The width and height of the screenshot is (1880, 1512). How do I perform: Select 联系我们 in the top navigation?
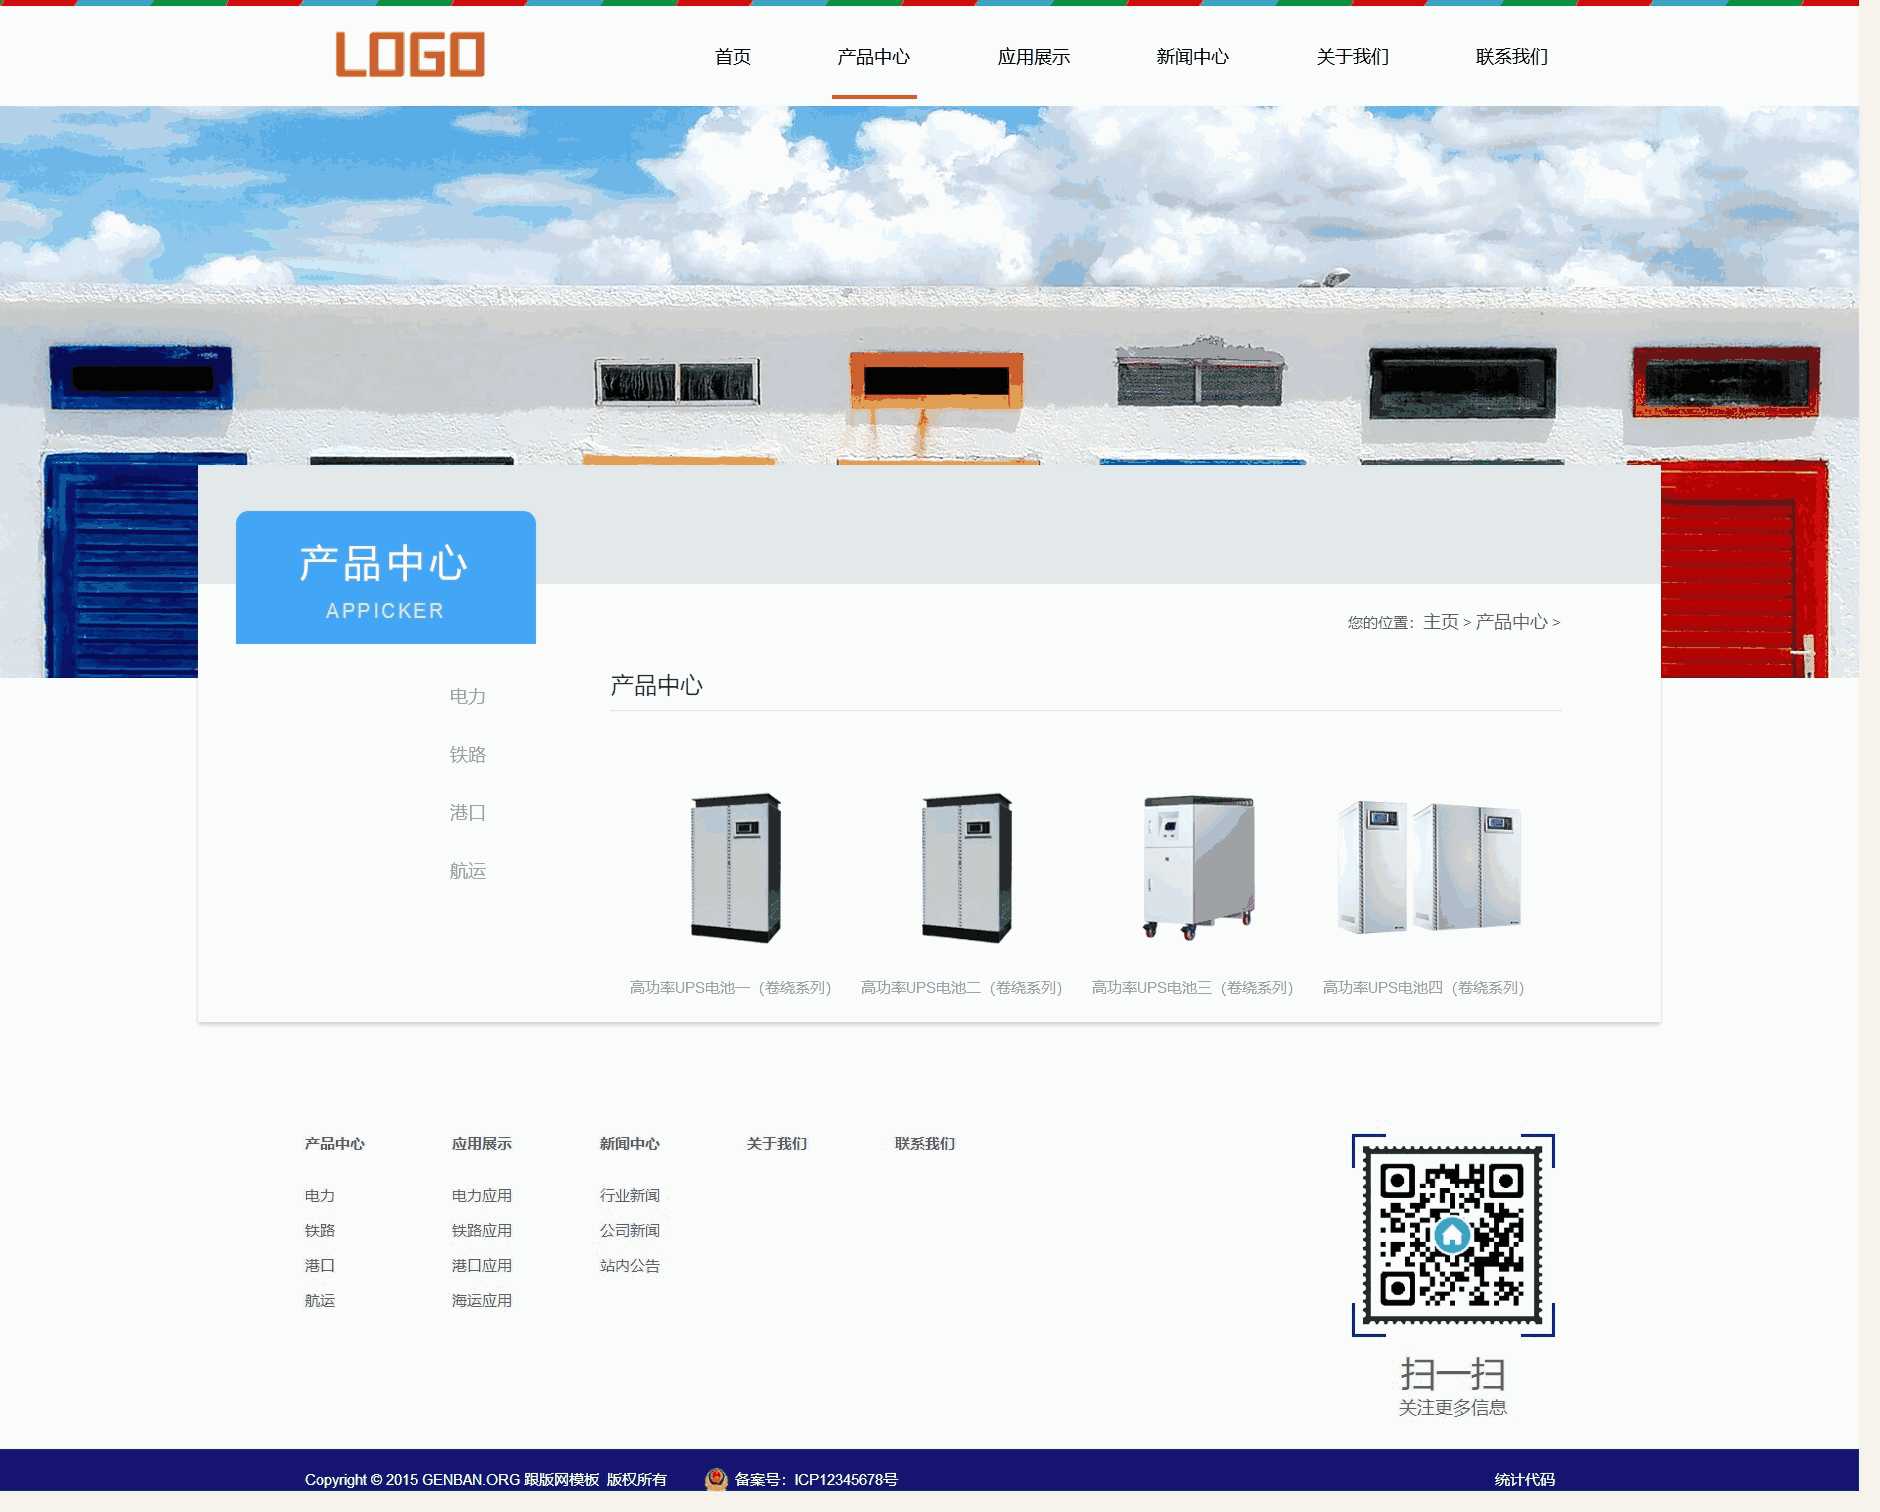pos(1511,57)
